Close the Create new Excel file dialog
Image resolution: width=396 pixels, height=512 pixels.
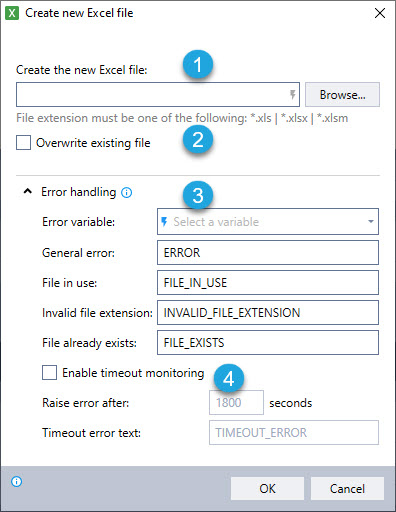[380, 13]
